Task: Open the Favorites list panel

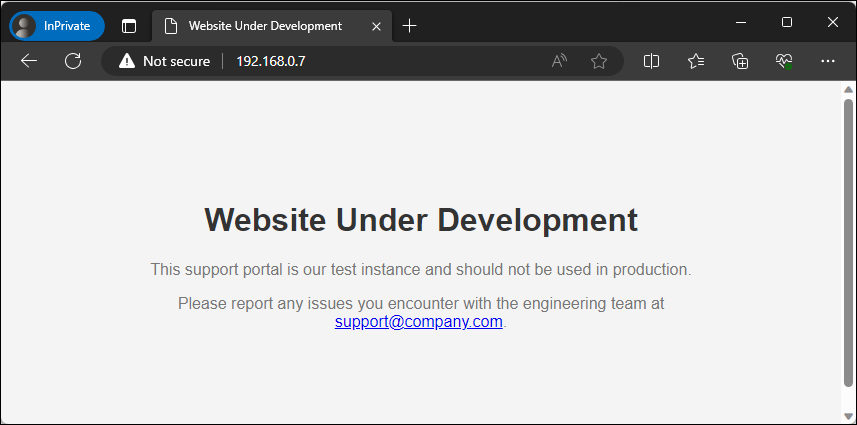Action: click(x=696, y=61)
